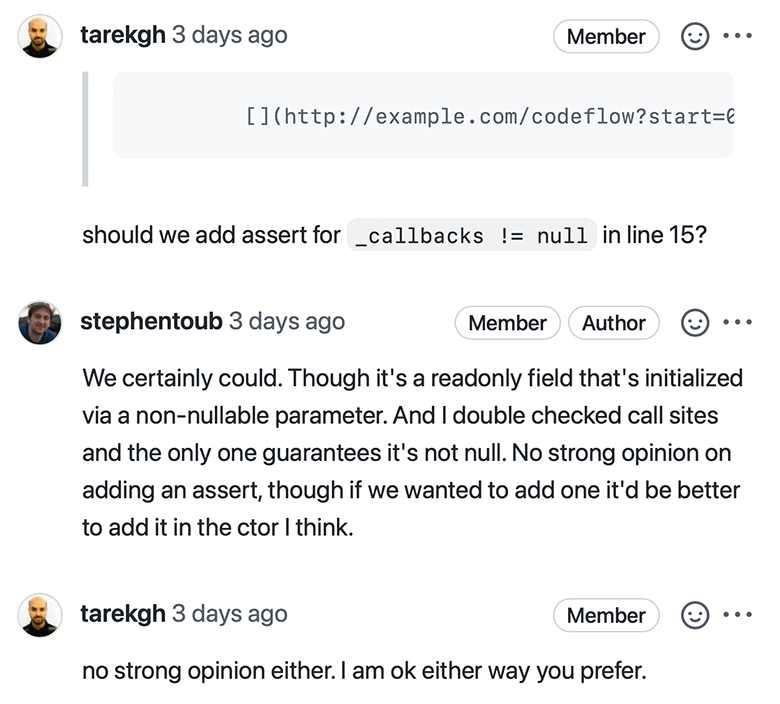
Task: Click the timestamp on last tarekgh comment
Action: point(229,613)
